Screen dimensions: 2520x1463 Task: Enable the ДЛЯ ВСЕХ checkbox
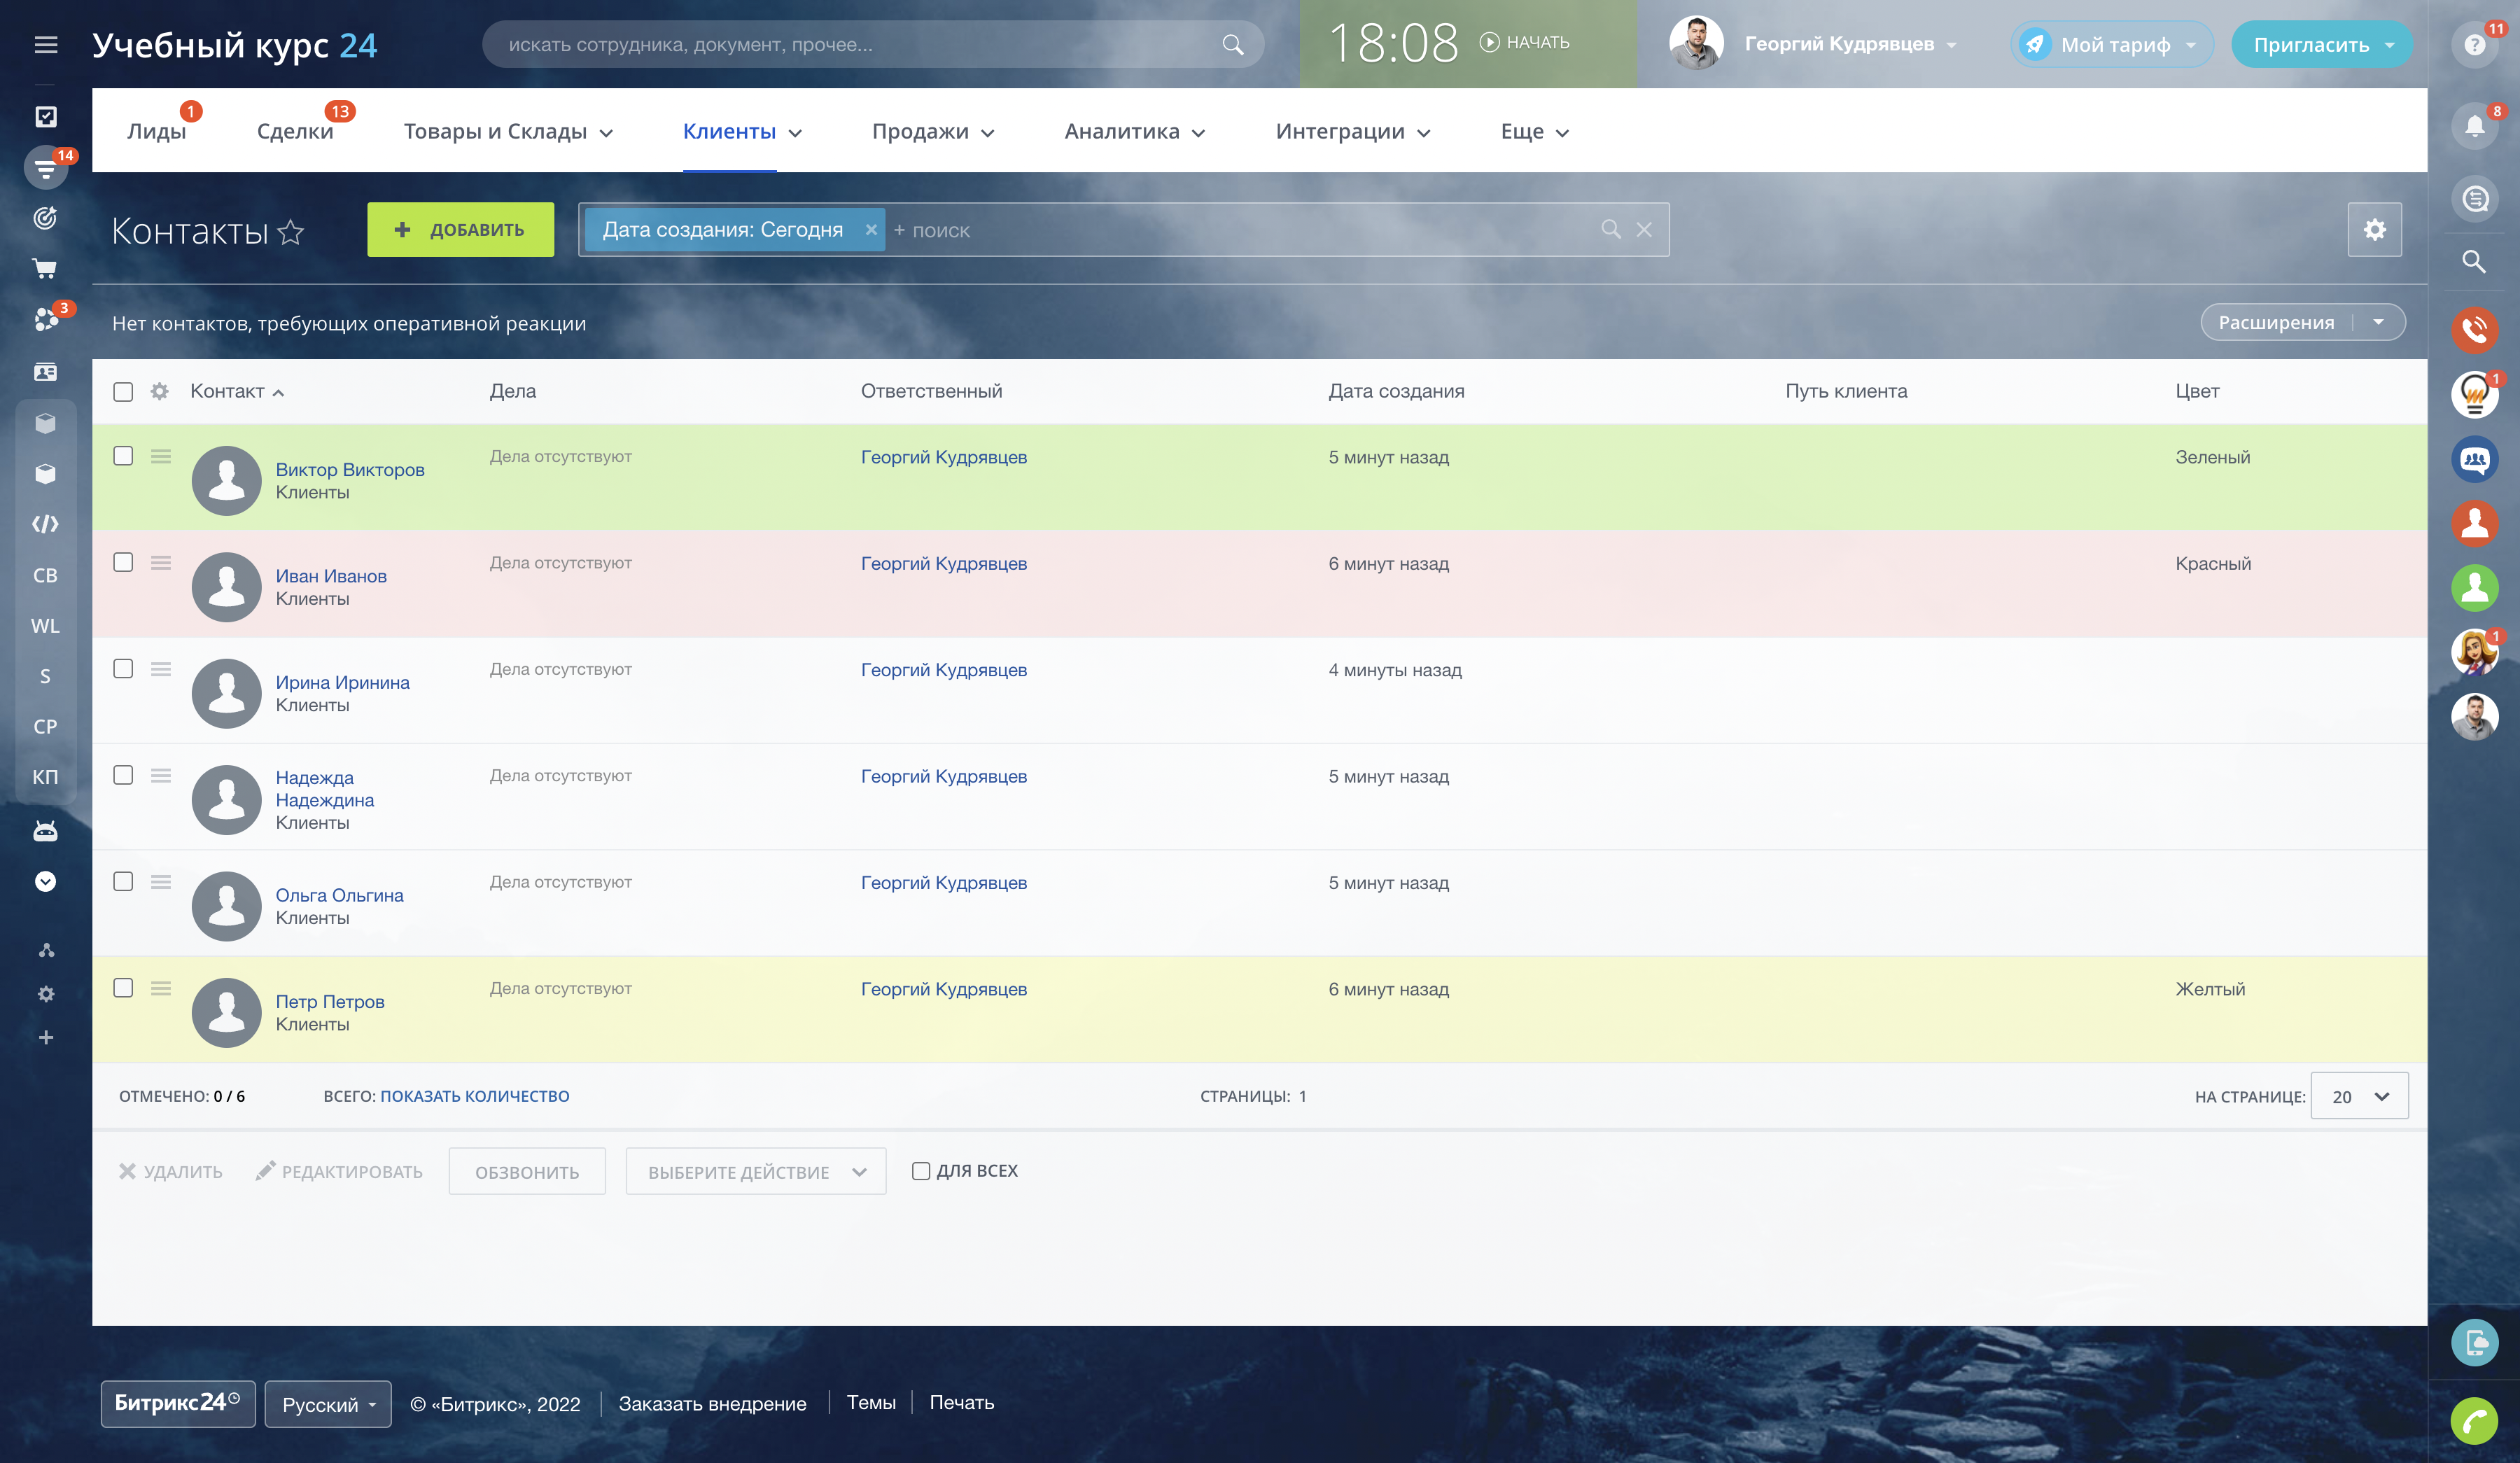[x=921, y=1171]
